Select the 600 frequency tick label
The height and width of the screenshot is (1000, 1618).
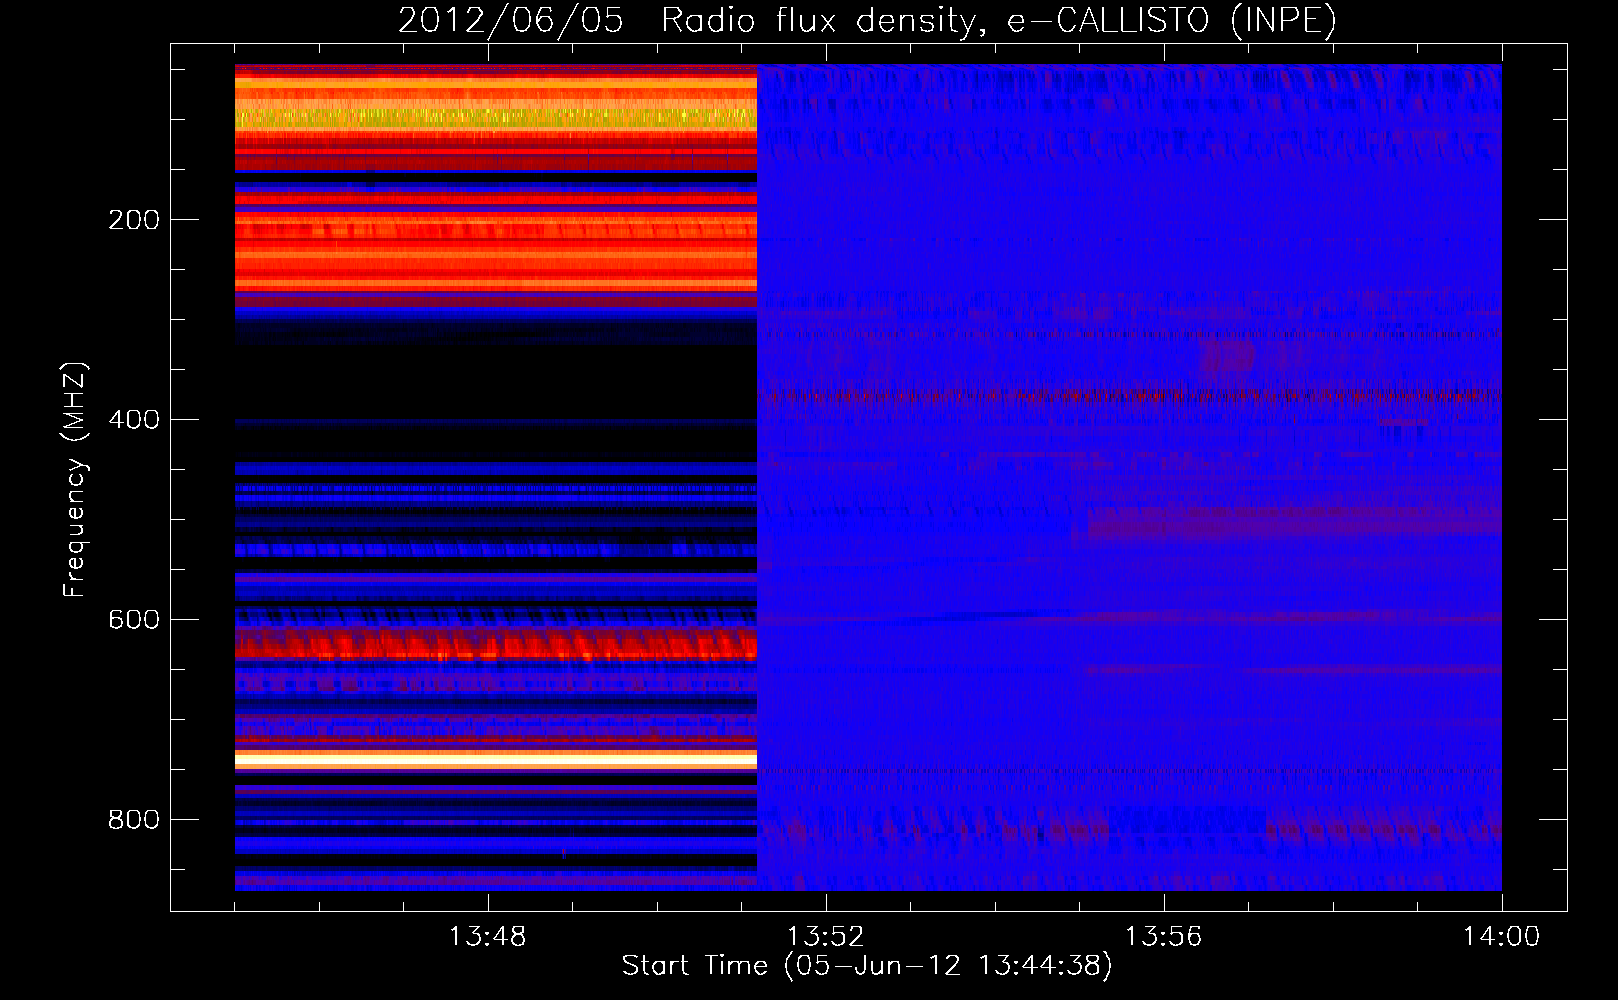[x=134, y=620]
